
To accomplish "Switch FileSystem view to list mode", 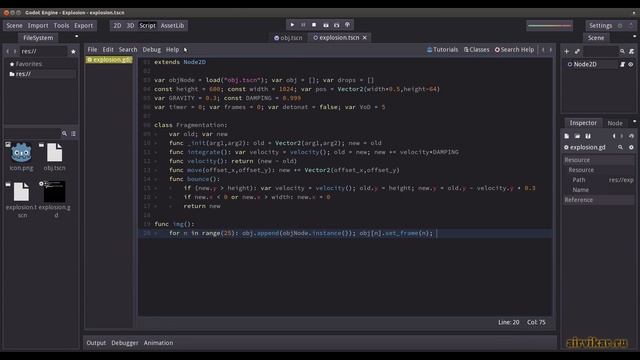I will click(x=73, y=133).
